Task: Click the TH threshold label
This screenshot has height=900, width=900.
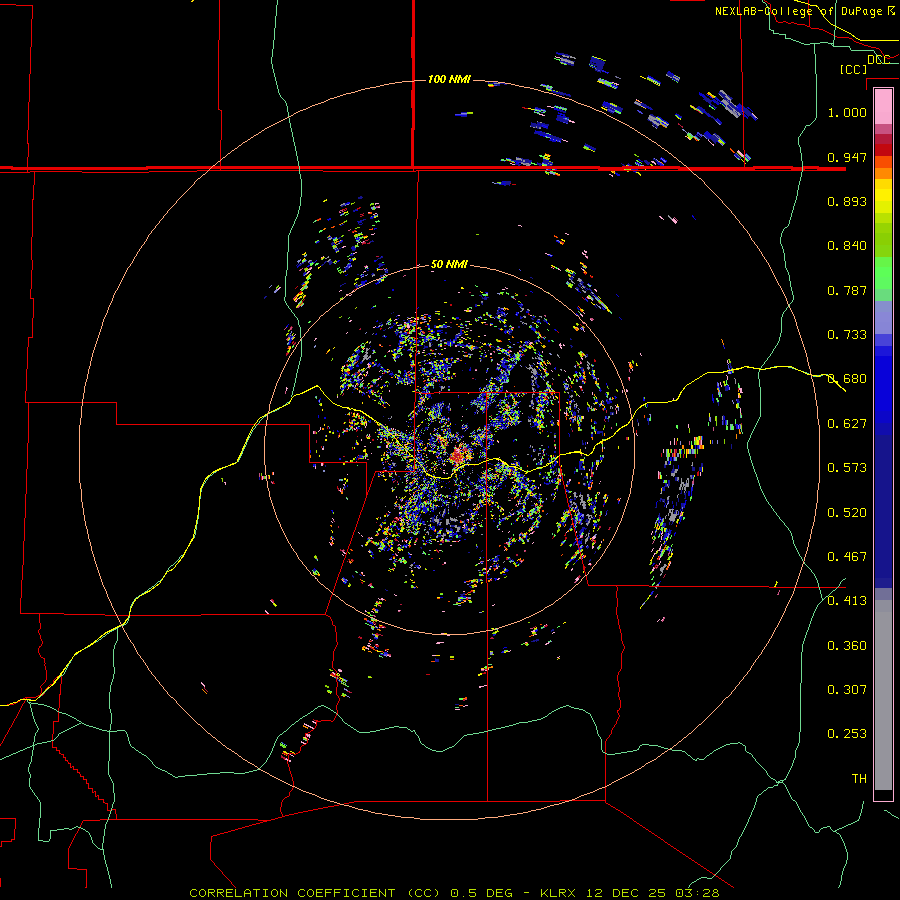Action: click(859, 779)
